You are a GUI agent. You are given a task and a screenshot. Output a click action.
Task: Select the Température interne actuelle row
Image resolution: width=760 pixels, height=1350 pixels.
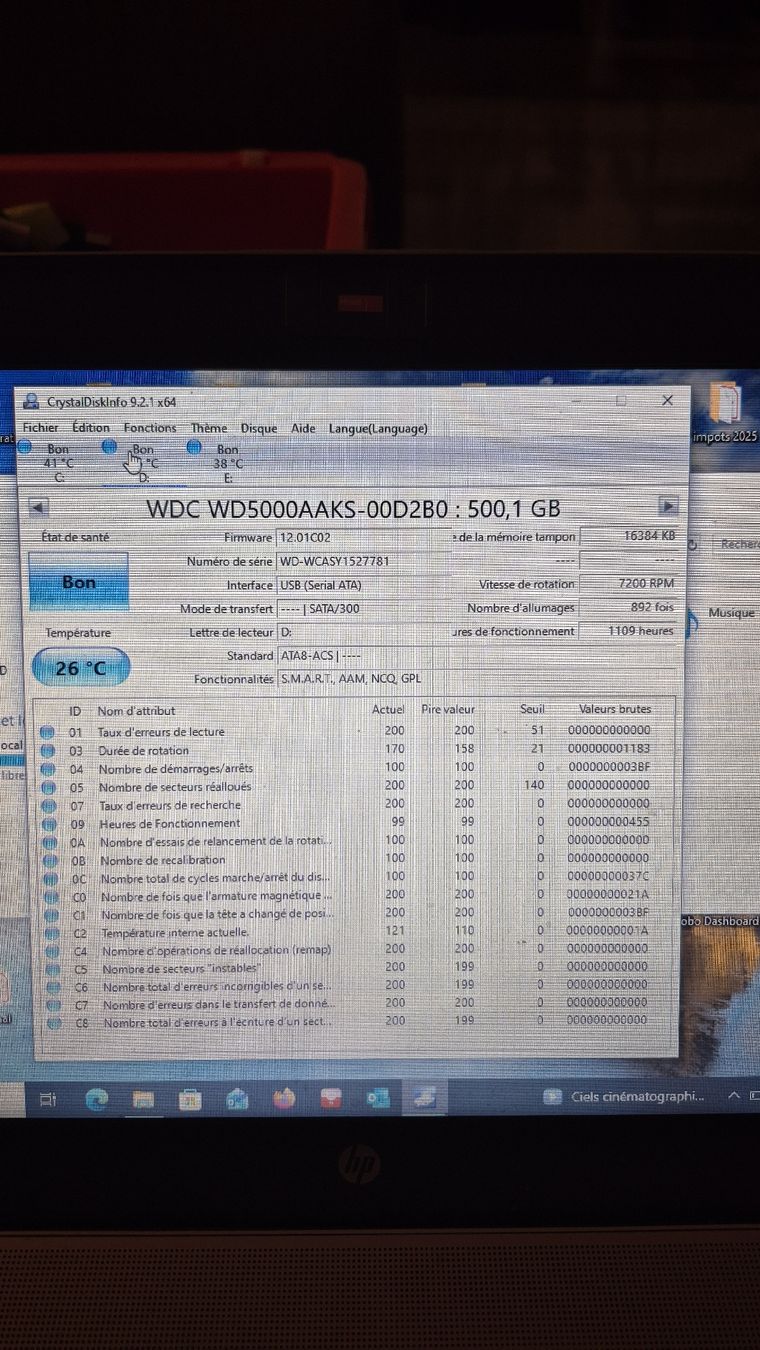coord(355,932)
